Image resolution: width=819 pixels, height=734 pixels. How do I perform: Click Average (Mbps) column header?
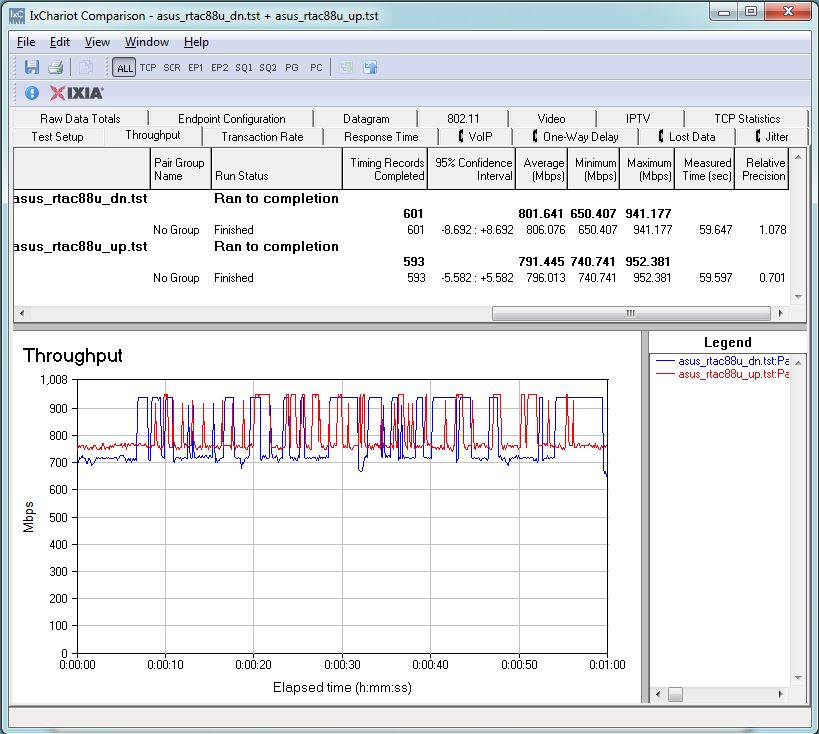click(542, 169)
